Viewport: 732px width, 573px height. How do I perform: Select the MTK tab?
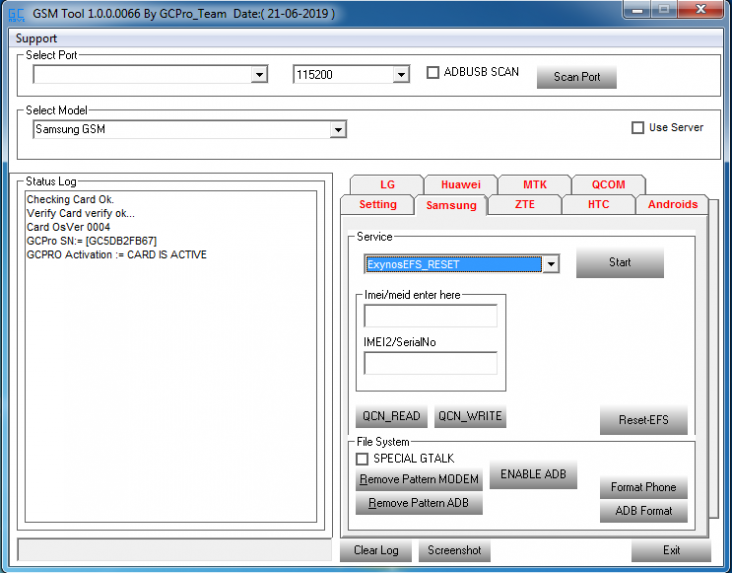[x=535, y=184]
